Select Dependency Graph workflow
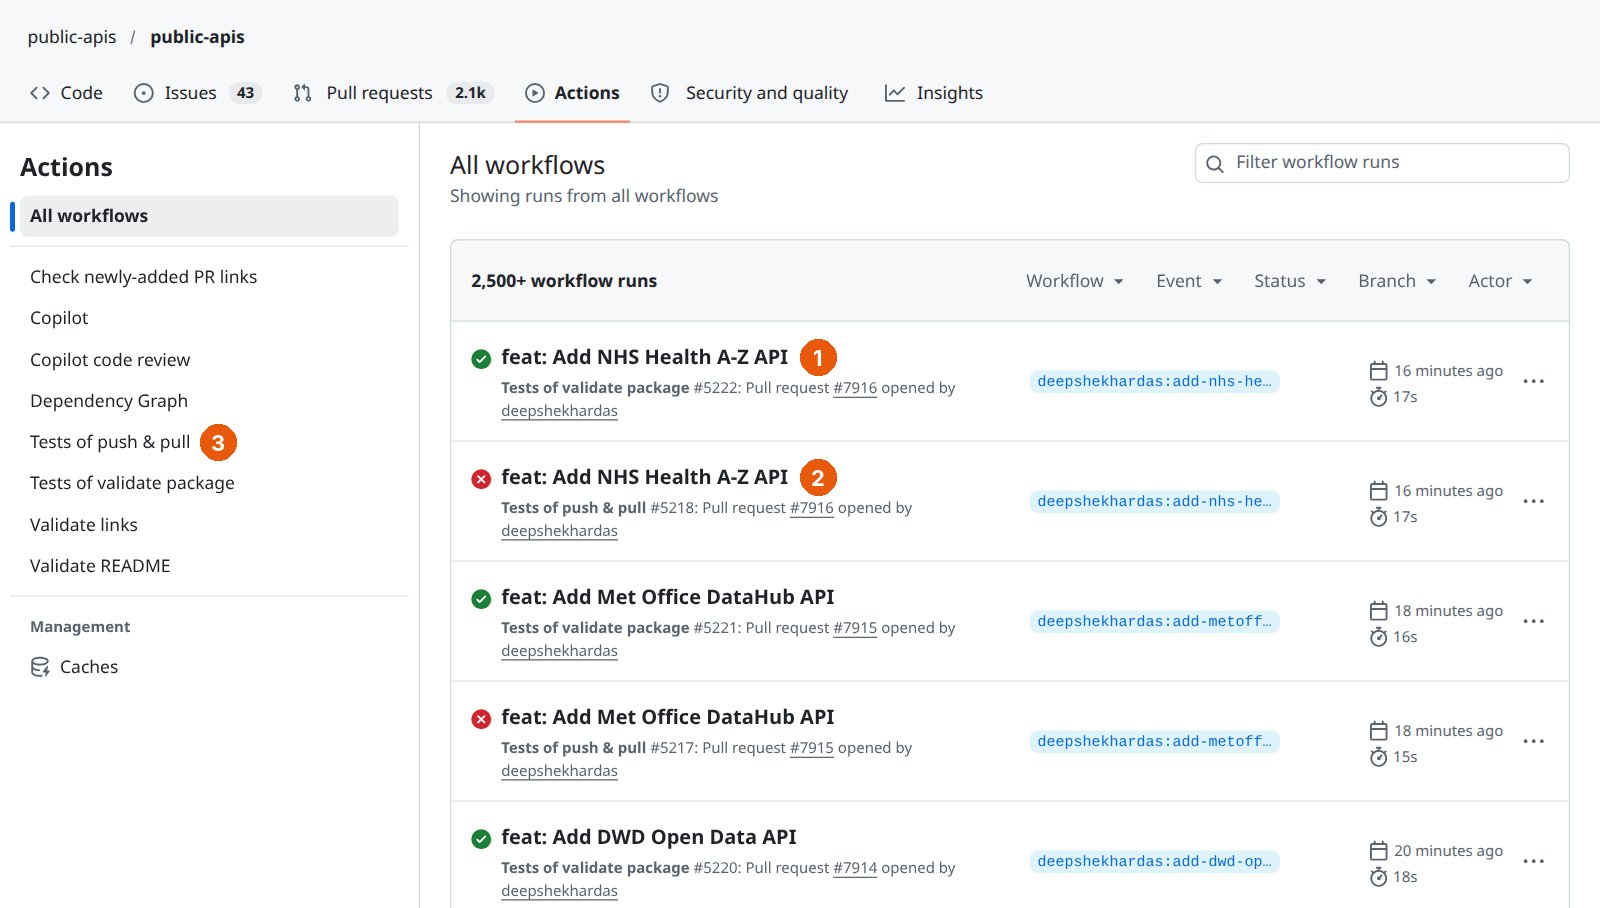 109,401
